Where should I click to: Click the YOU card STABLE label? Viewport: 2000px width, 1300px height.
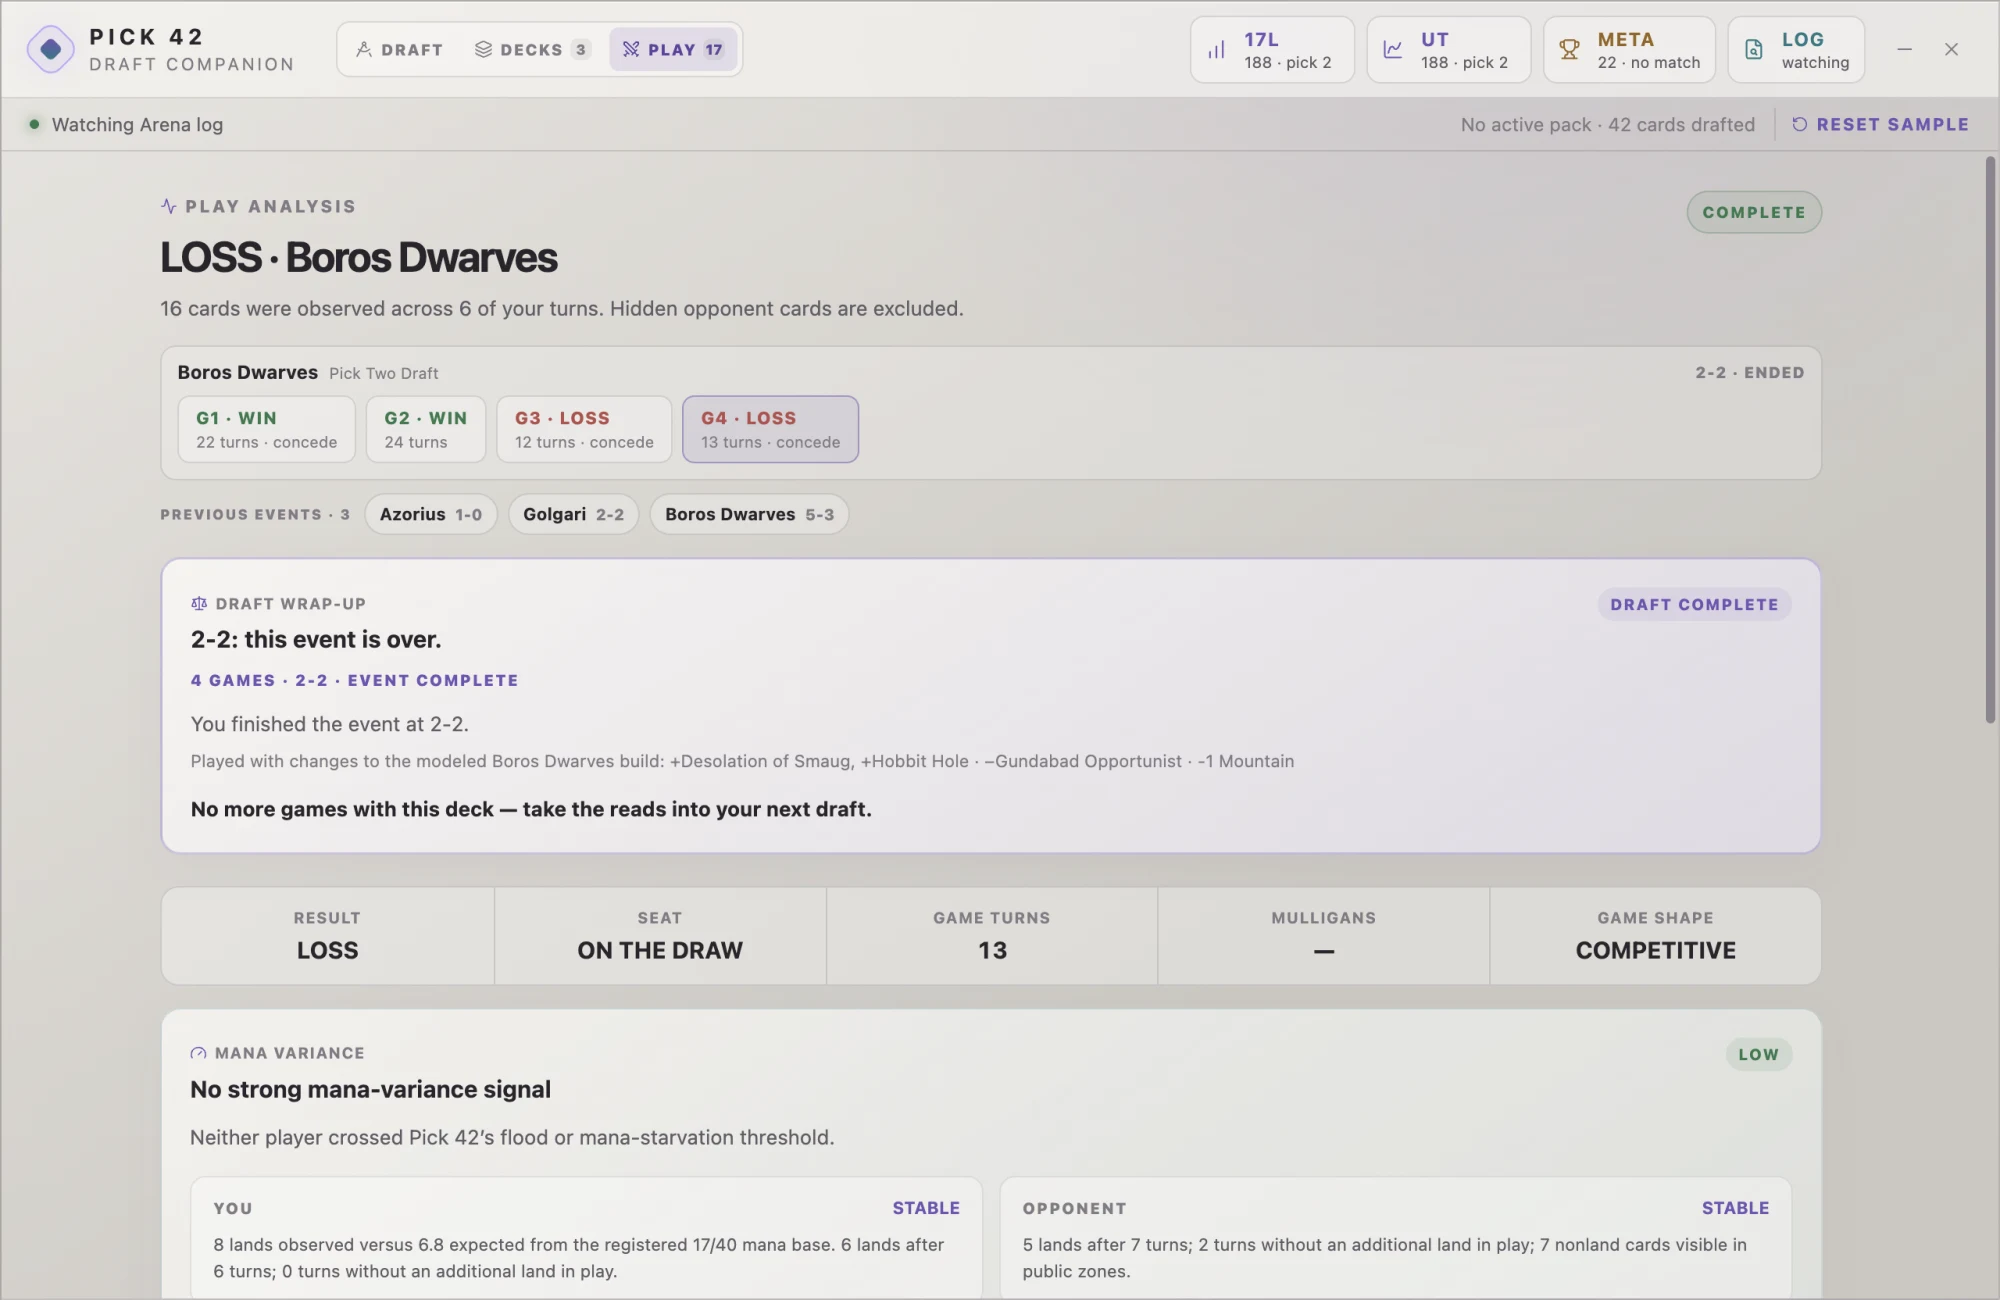coord(926,1208)
